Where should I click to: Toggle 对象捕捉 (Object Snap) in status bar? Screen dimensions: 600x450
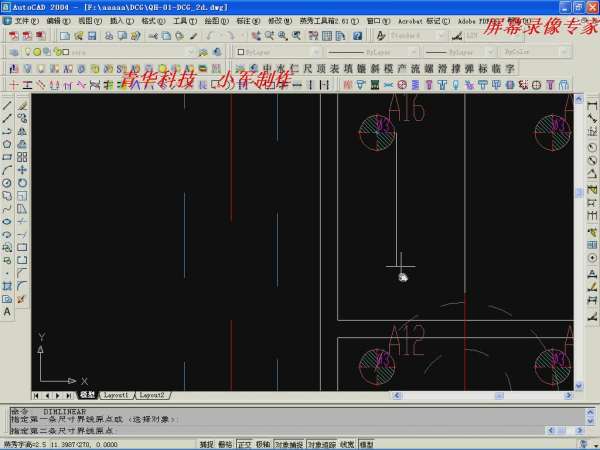[288, 444]
